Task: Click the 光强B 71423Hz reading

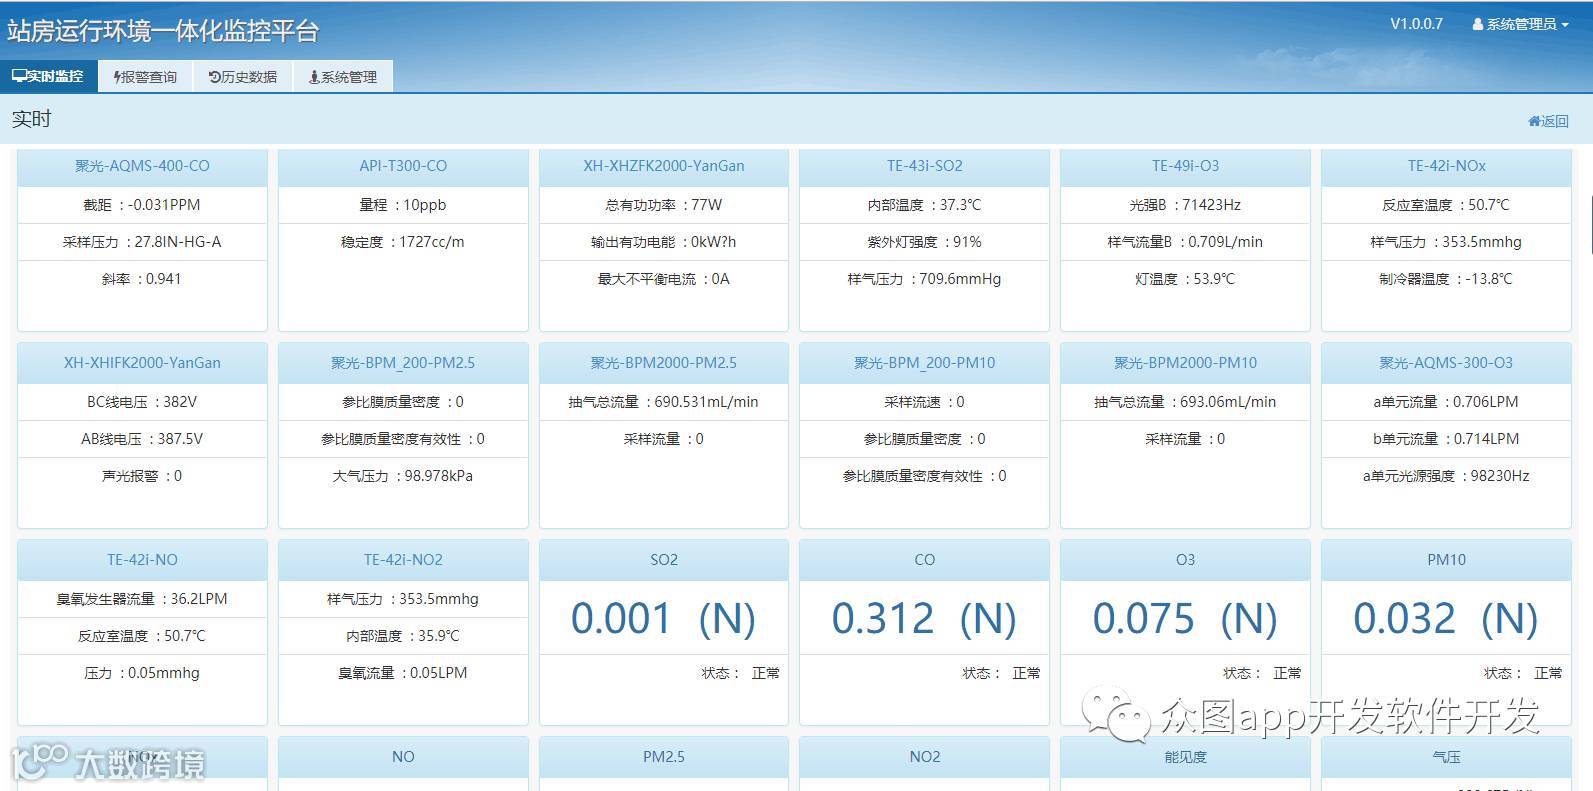Action: click(1185, 205)
